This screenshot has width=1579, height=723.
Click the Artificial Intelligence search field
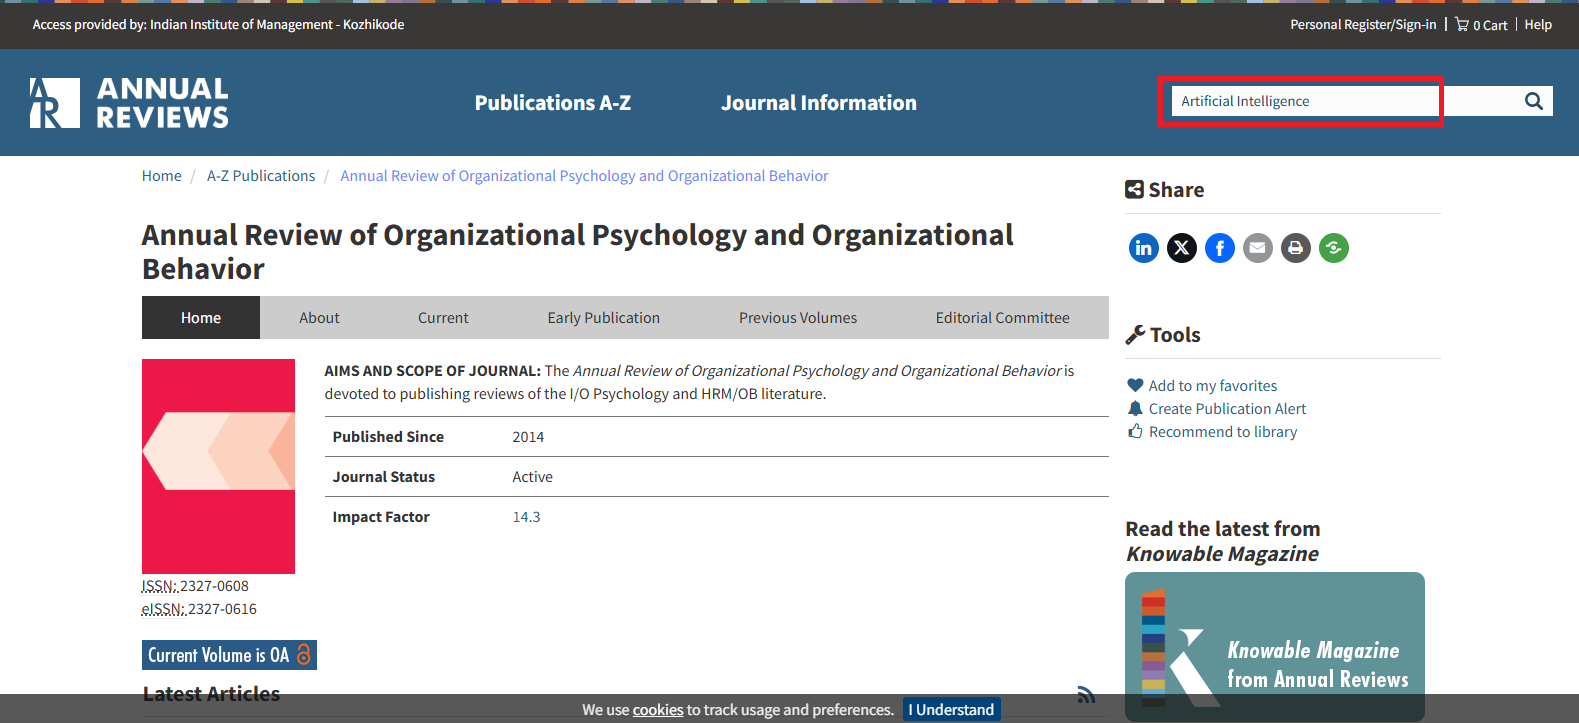[x=1300, y=101]
